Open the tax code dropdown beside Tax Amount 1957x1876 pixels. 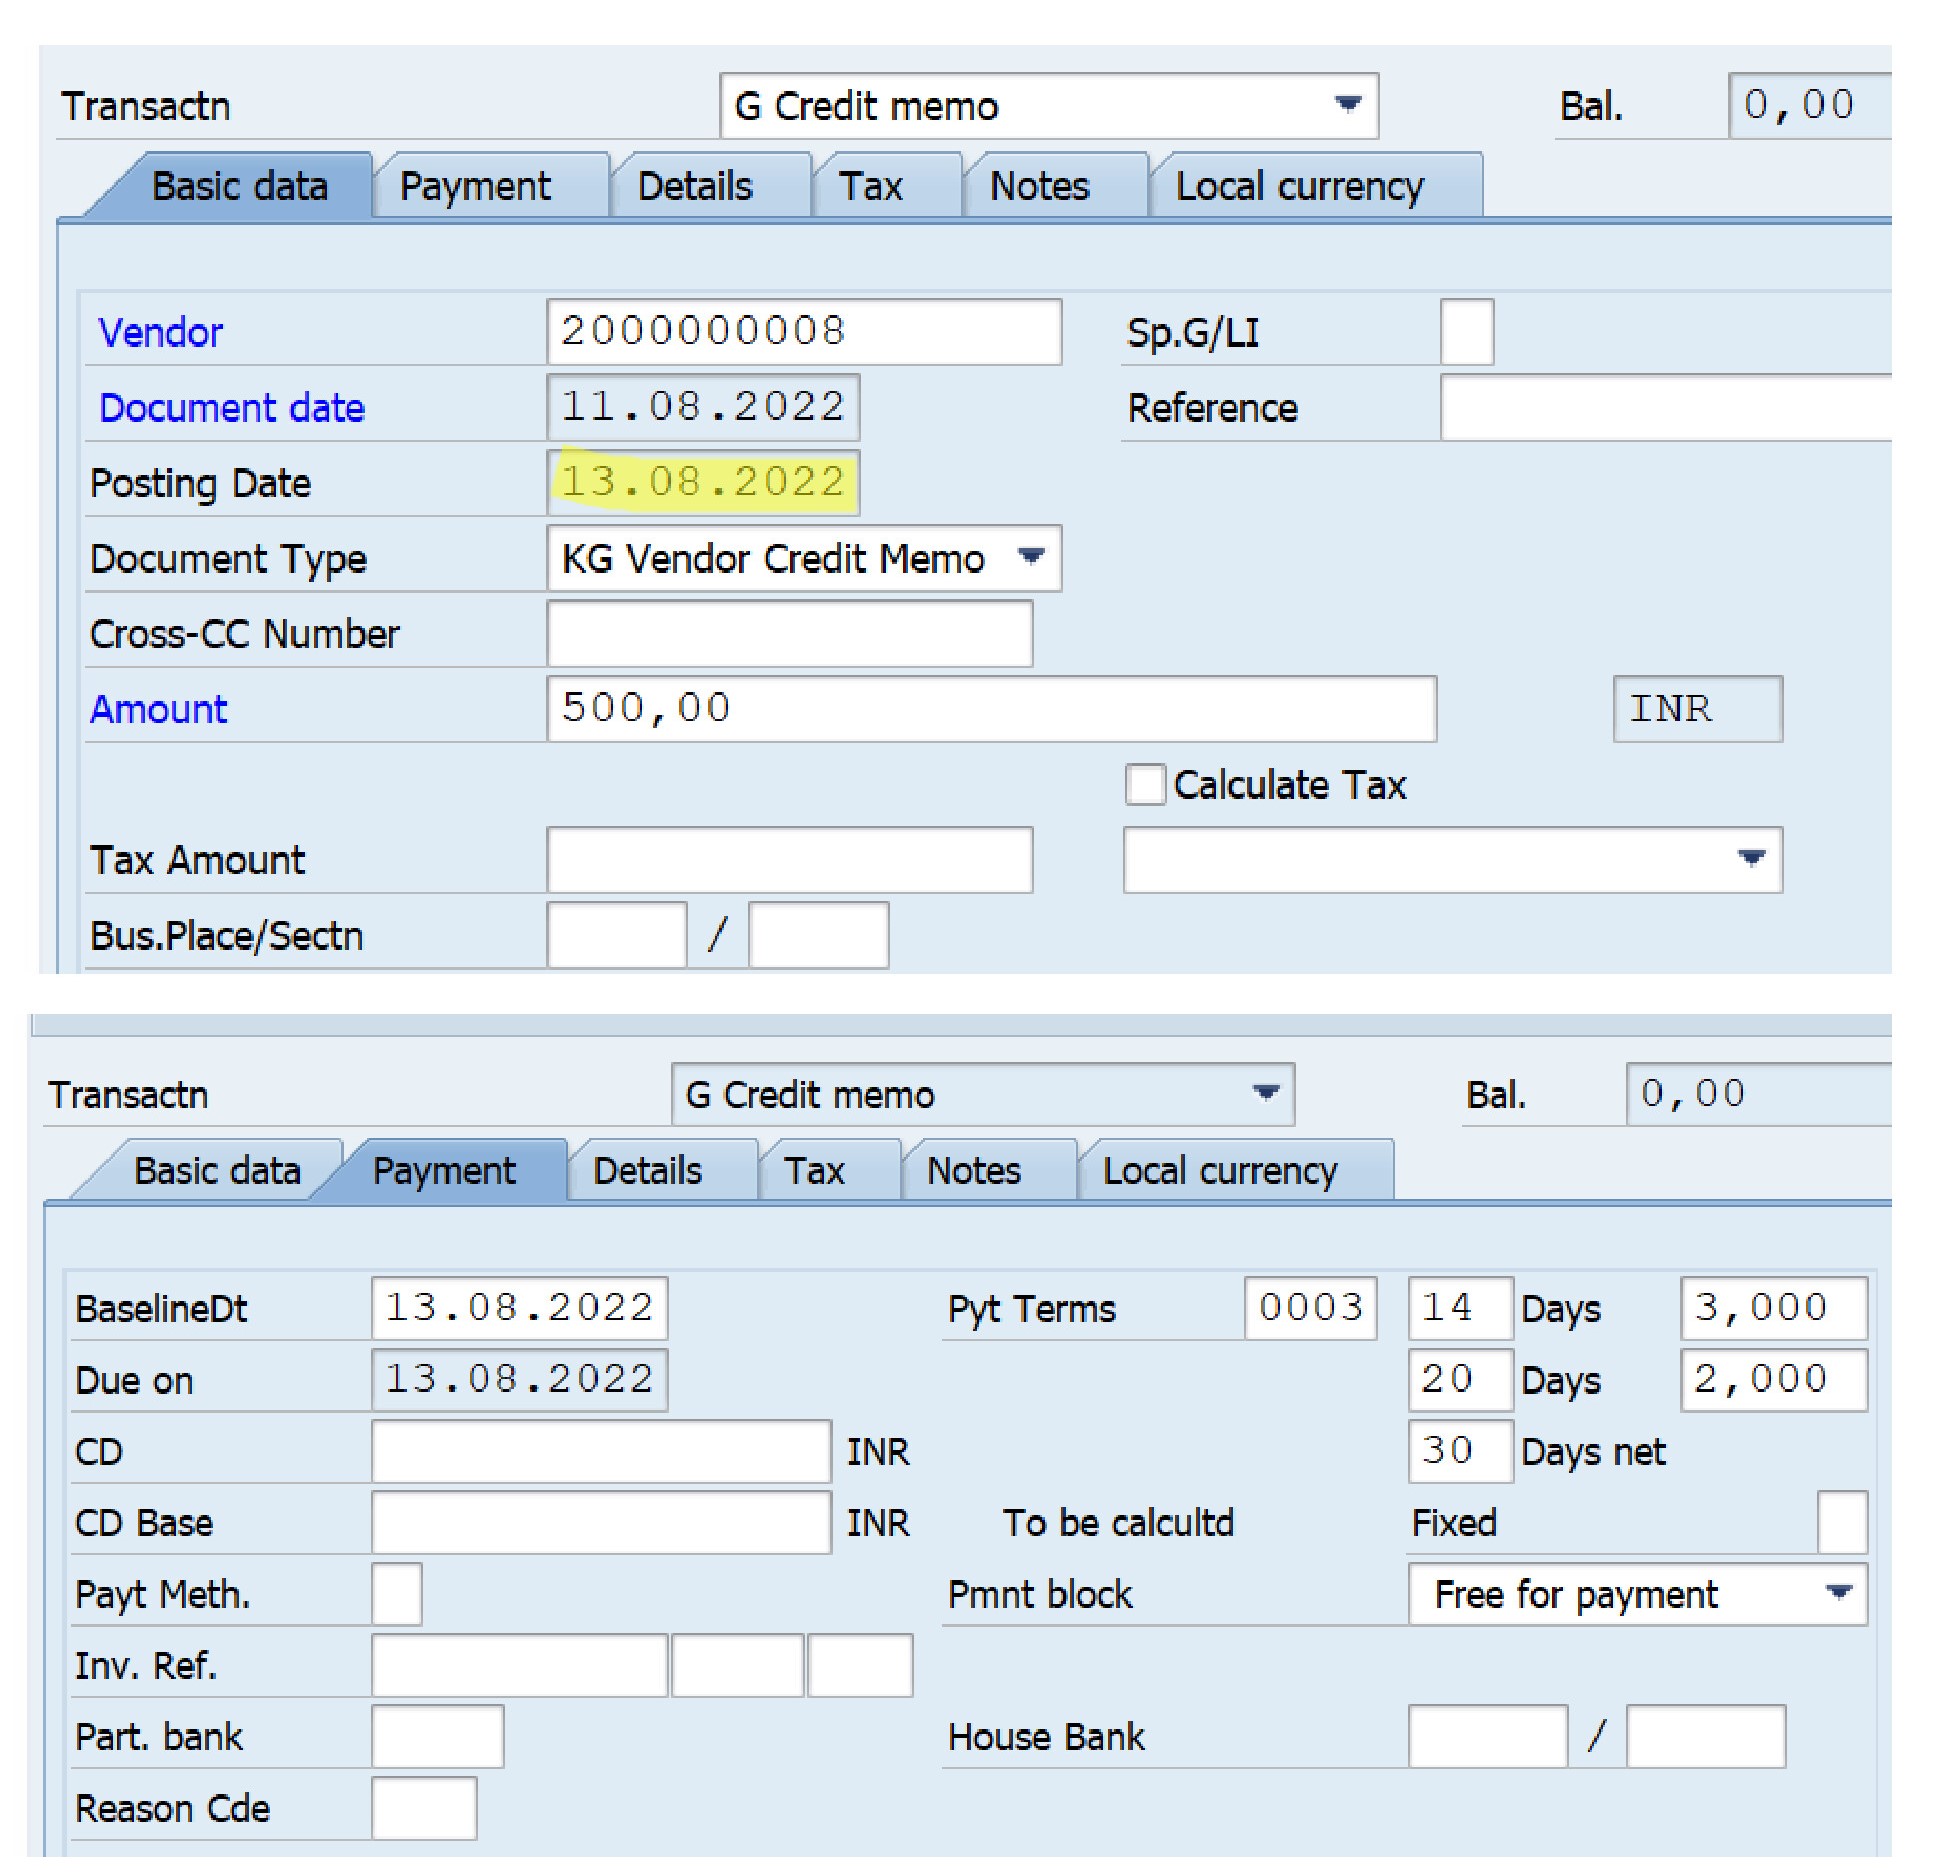(x=1750, y=859)
